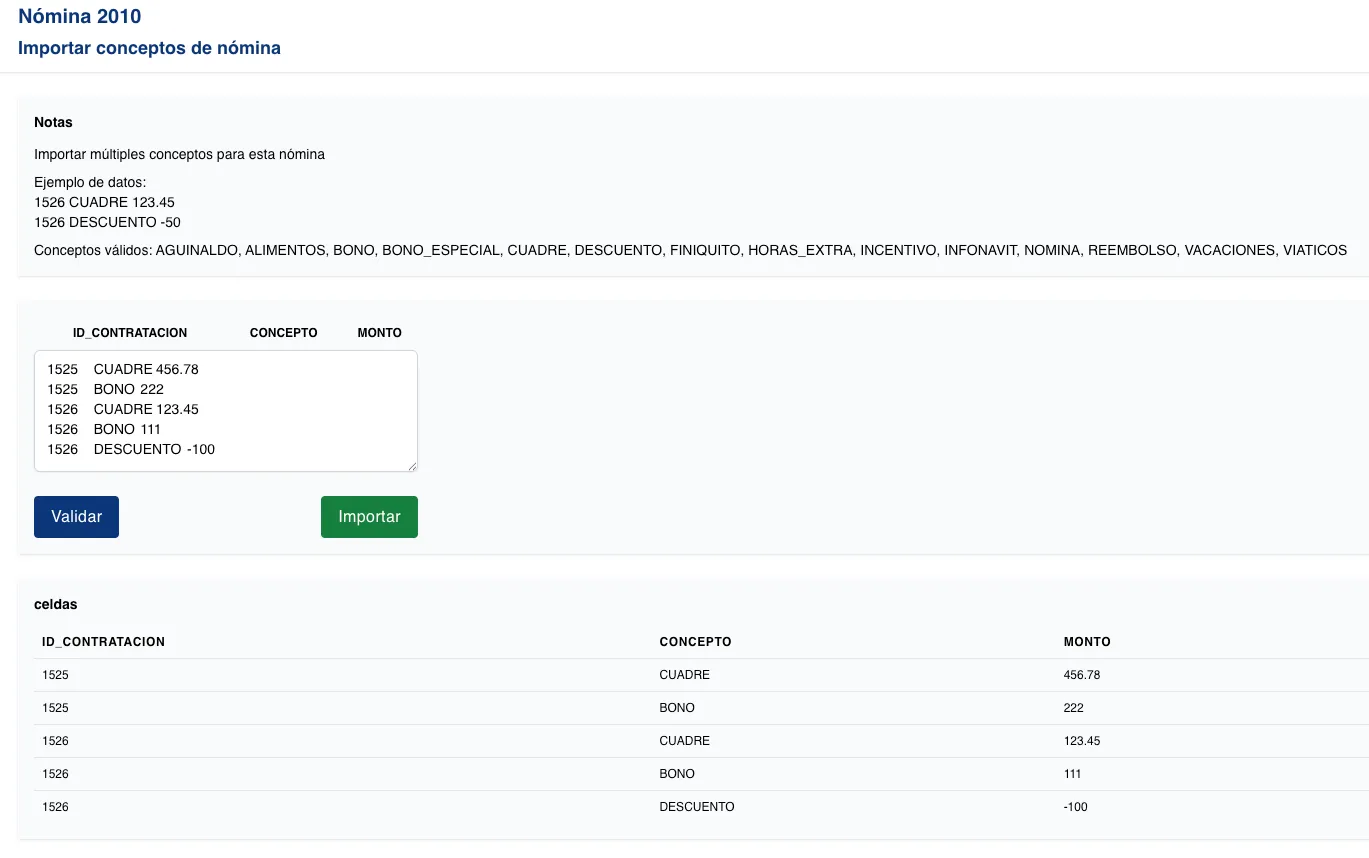
Task: Click the ID_CONTRATACION label above the text area
Action: pyautogui.click(x=130, y=333)
